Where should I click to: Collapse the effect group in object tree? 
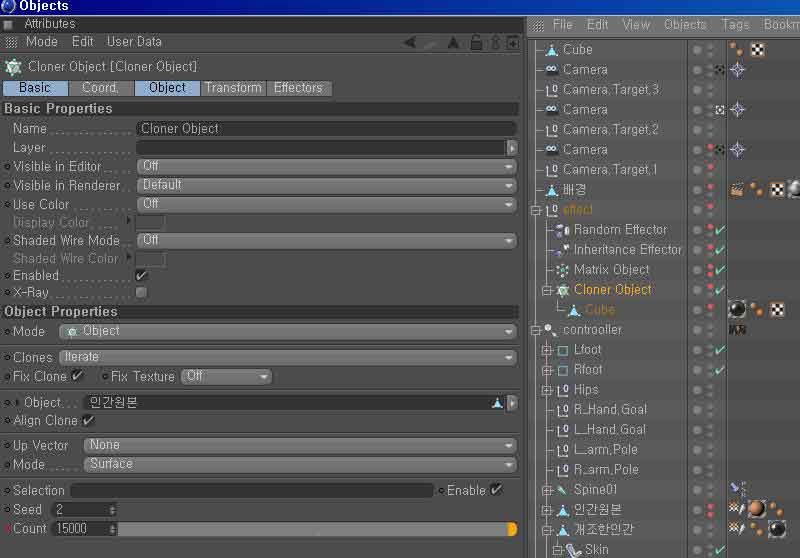[536, 210]
